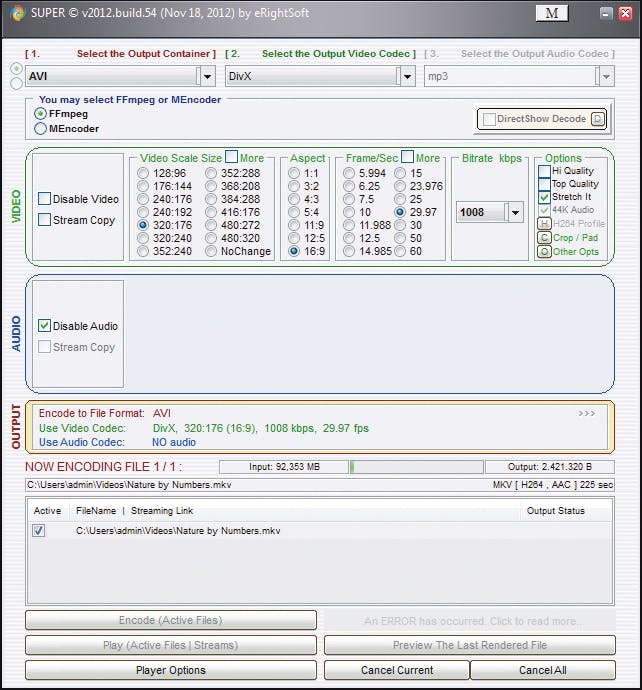
Task: Set frame rate to 14.985
Action: (x=349, y=251)
